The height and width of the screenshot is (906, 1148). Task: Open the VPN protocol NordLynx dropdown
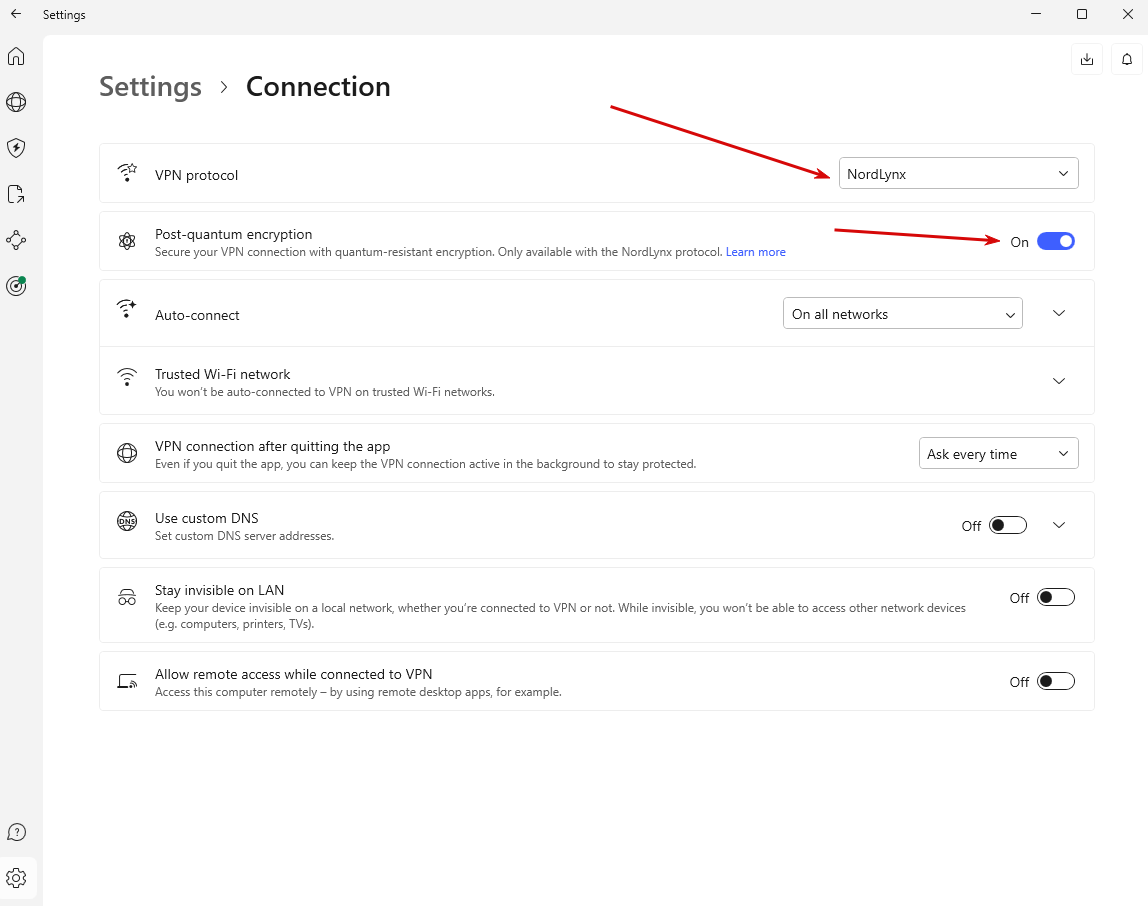(958, 174)
